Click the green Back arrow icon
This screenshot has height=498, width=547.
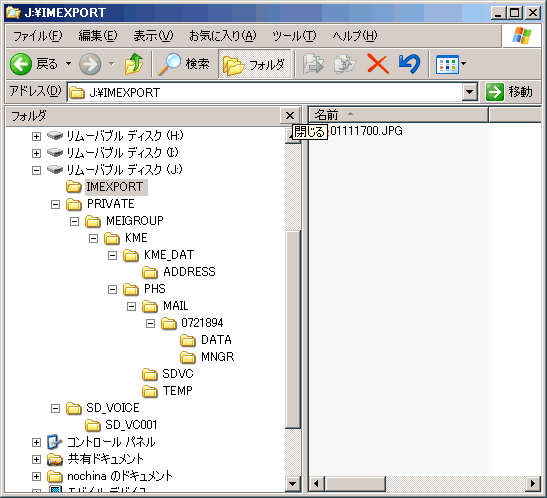[x=21, y=64]
